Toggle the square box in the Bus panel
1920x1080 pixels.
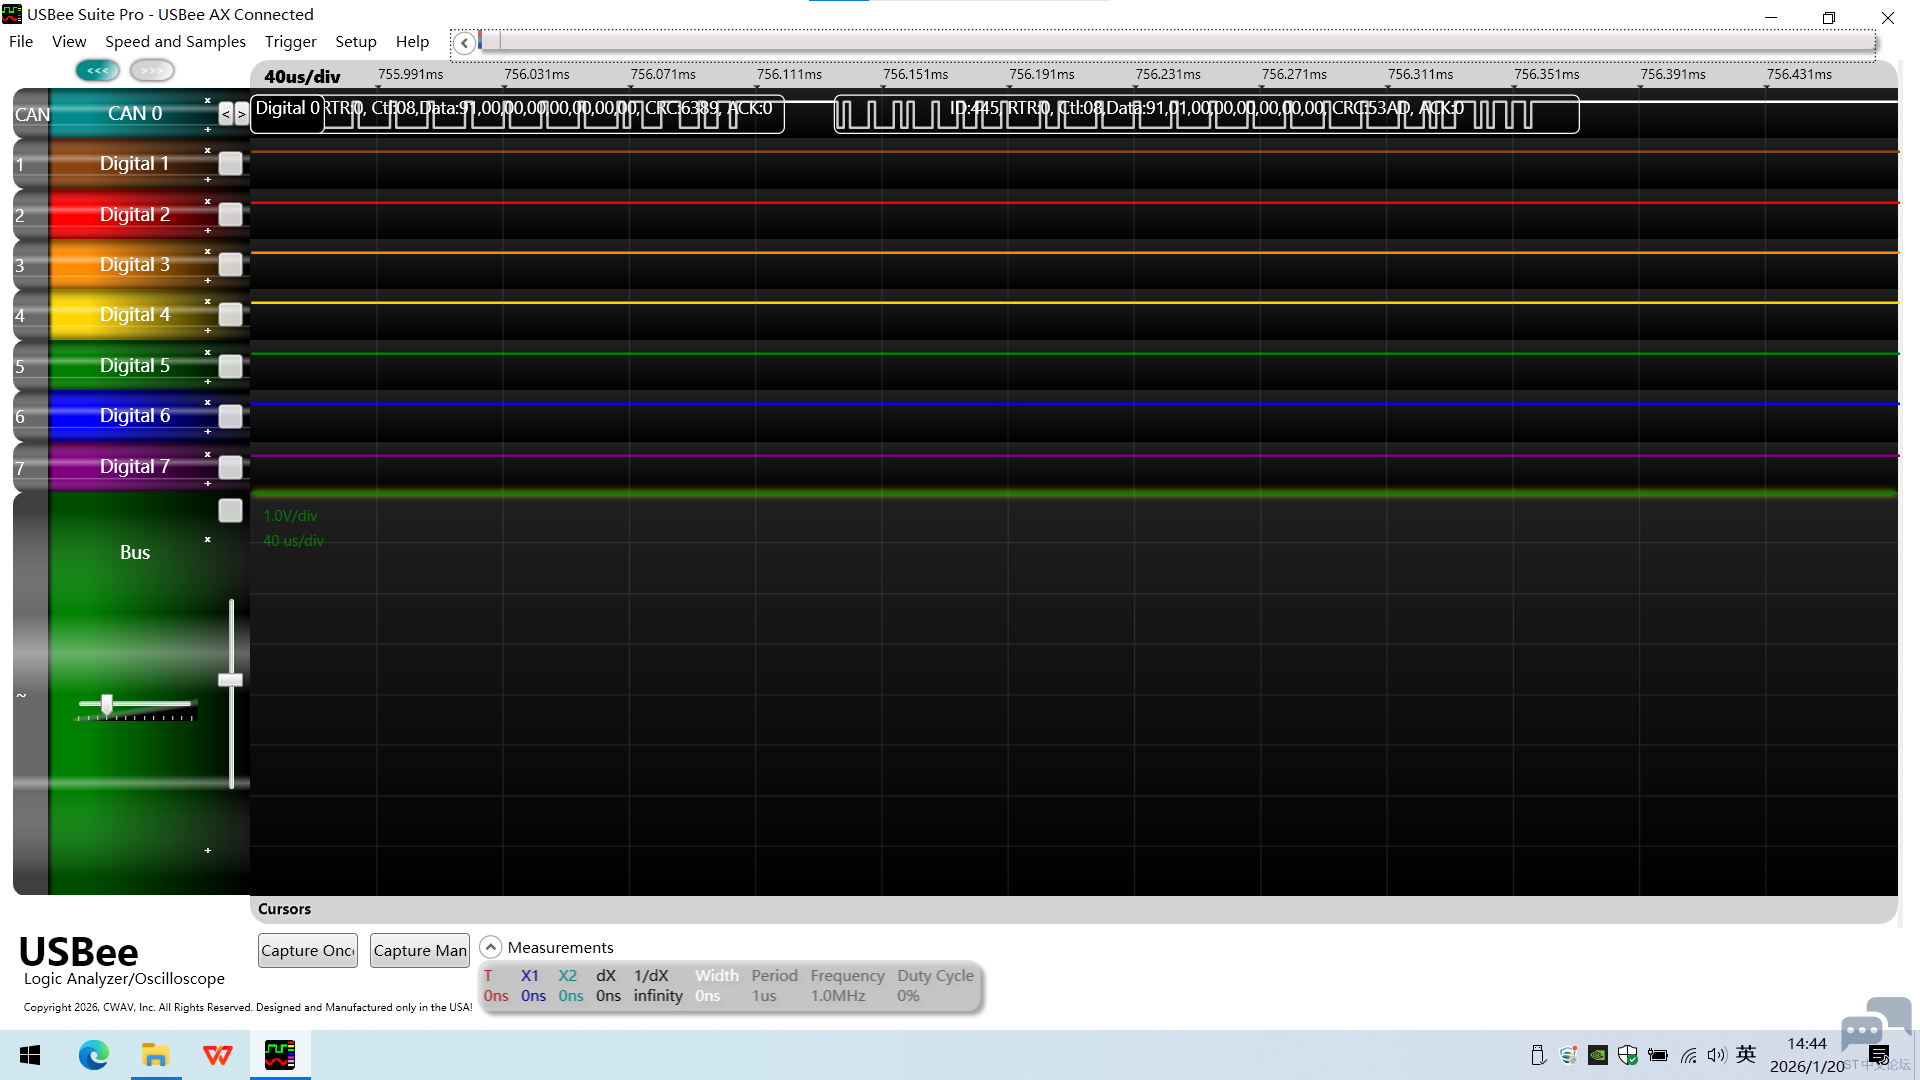tap(230, 510)
